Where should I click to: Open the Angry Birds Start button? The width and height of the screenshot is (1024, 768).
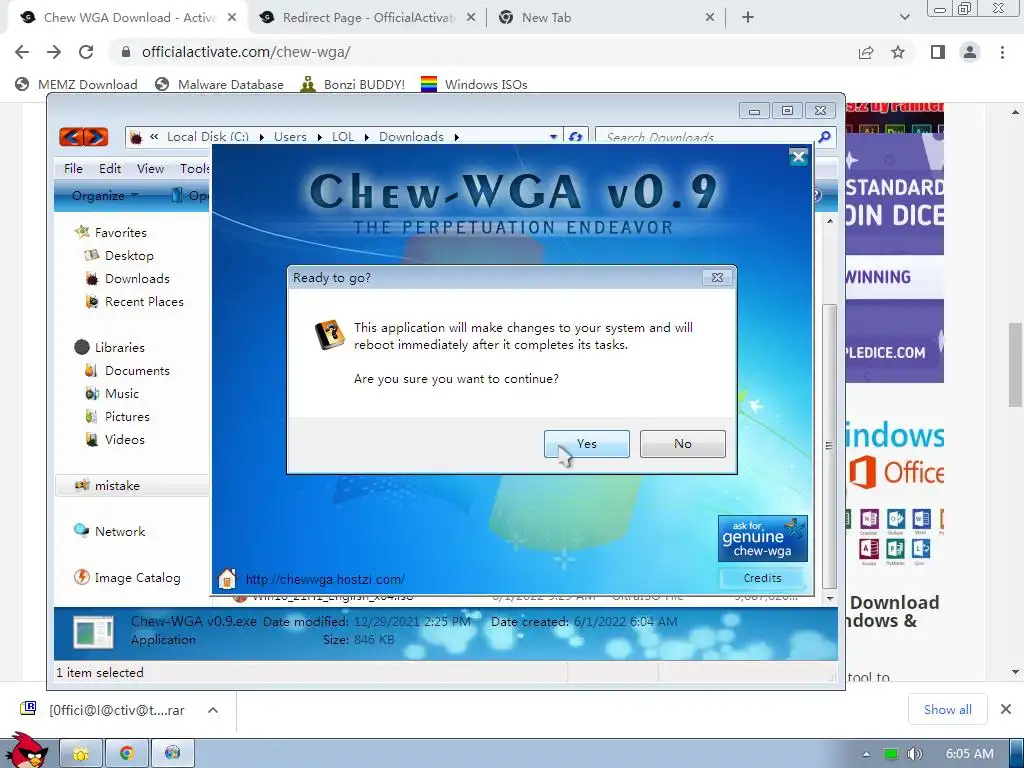click(x=25, y=750)
